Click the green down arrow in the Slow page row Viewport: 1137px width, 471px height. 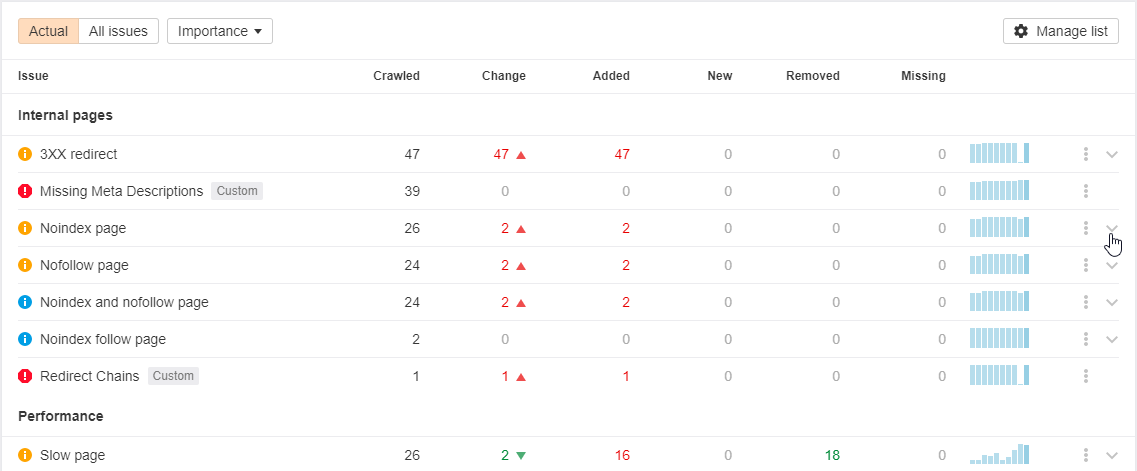click(x=521, y=456)
